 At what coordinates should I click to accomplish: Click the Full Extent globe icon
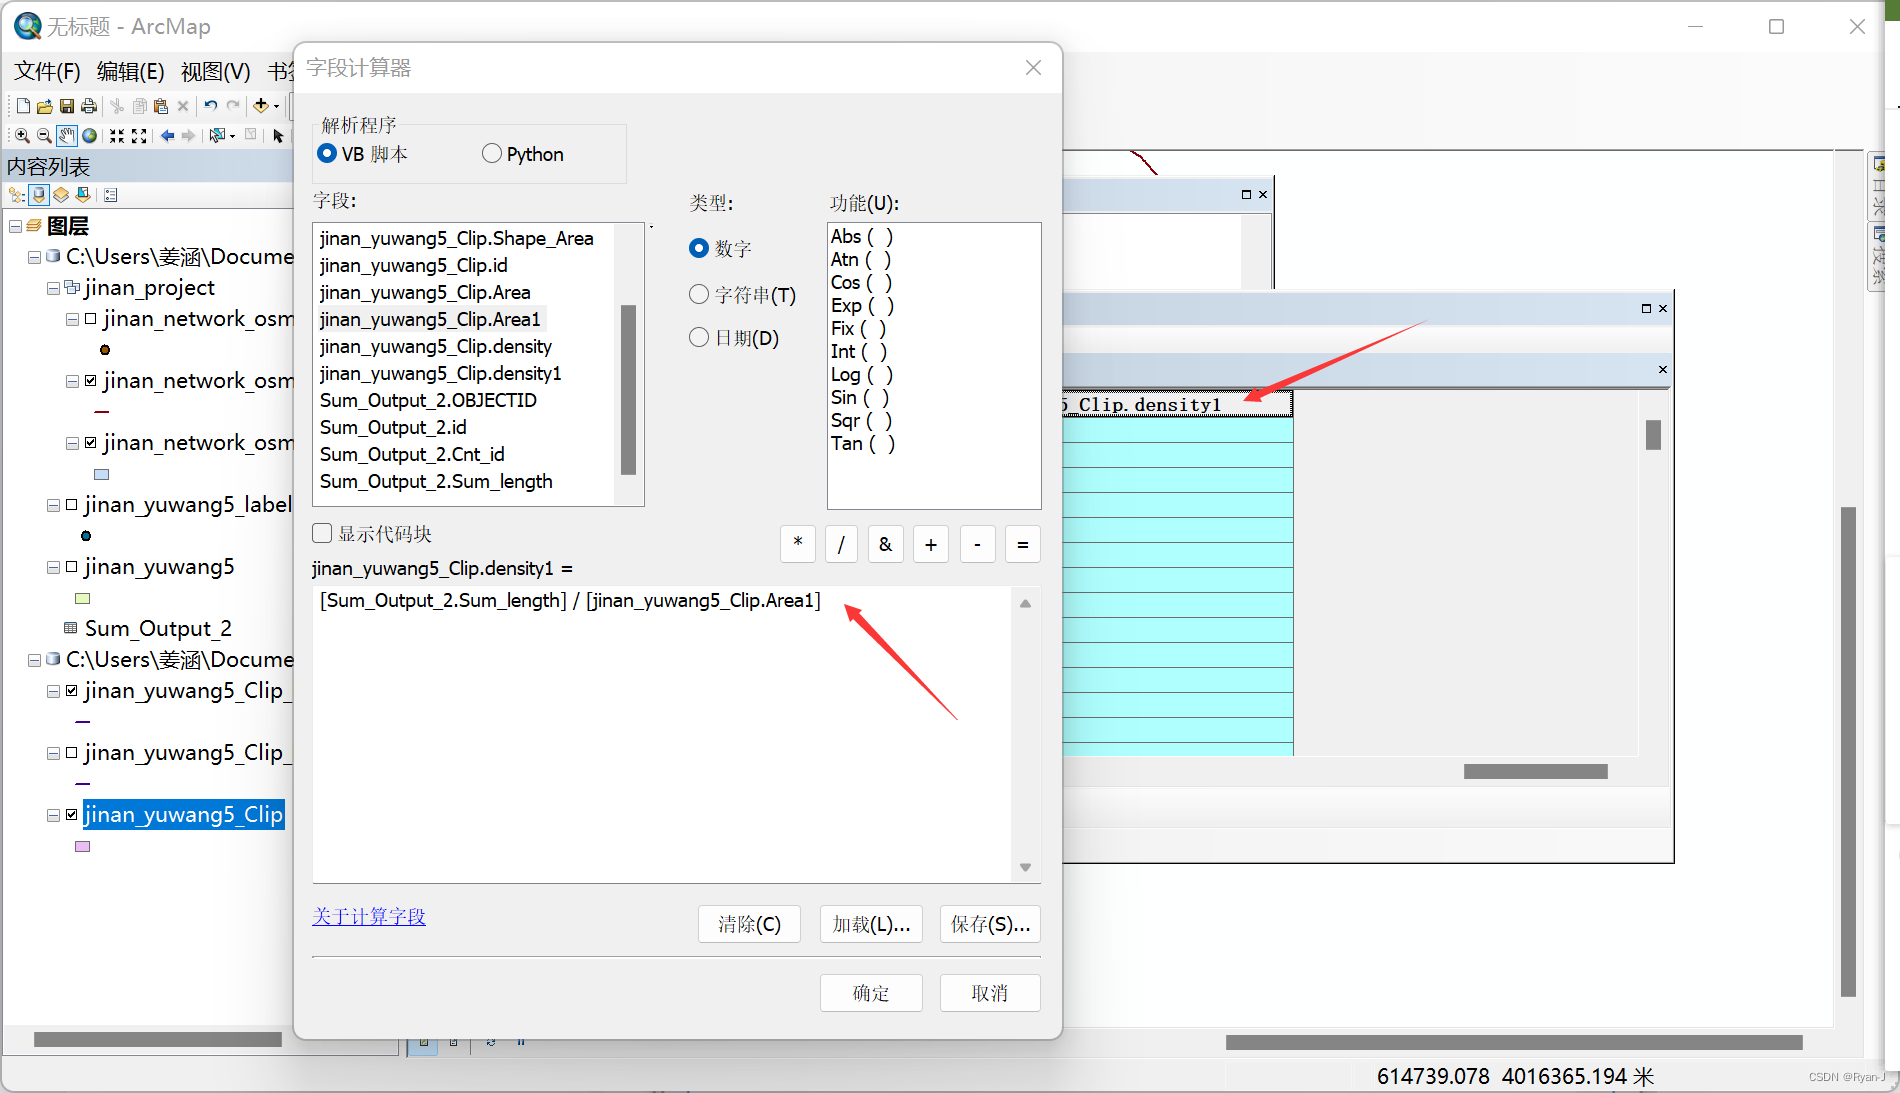click(x=90, y=136)
